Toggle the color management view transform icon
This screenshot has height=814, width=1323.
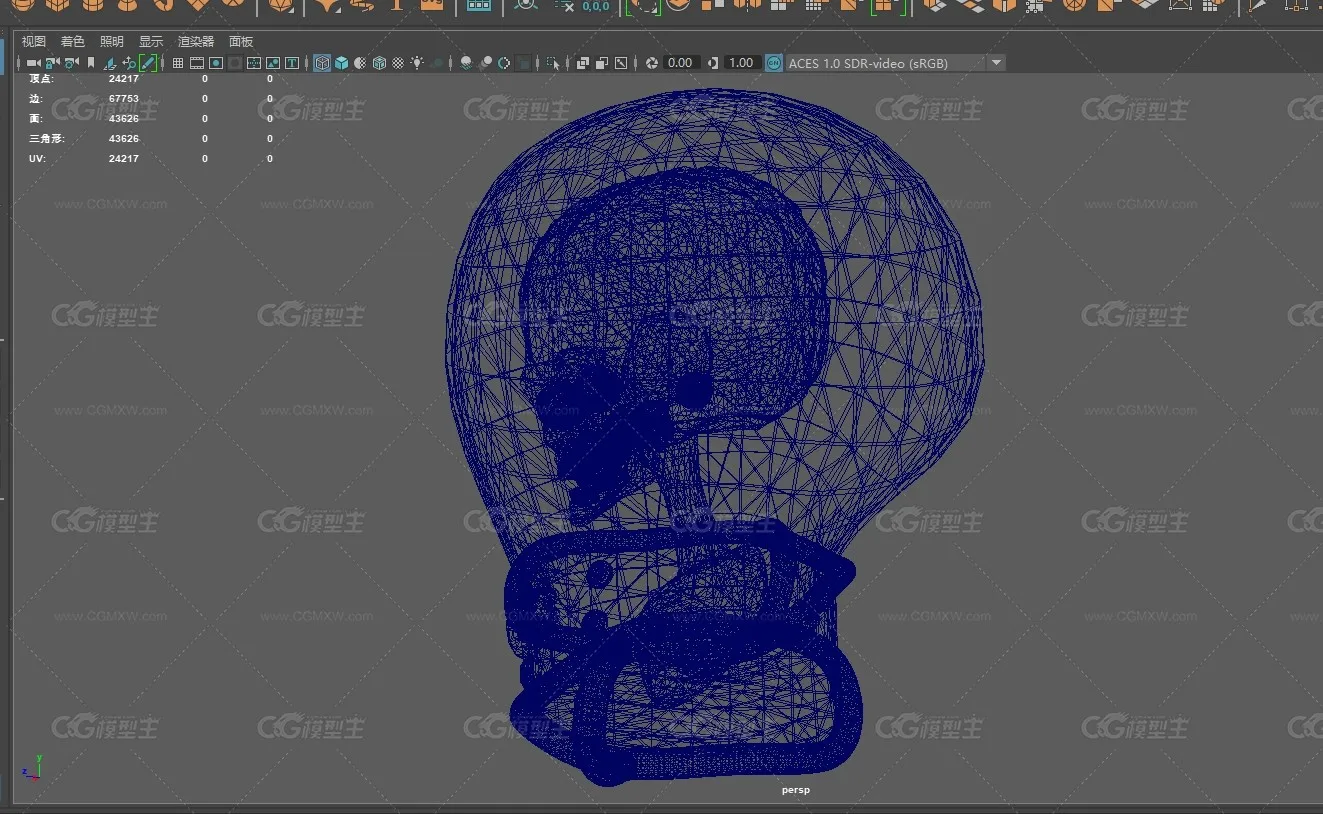(x=774, y=63)
